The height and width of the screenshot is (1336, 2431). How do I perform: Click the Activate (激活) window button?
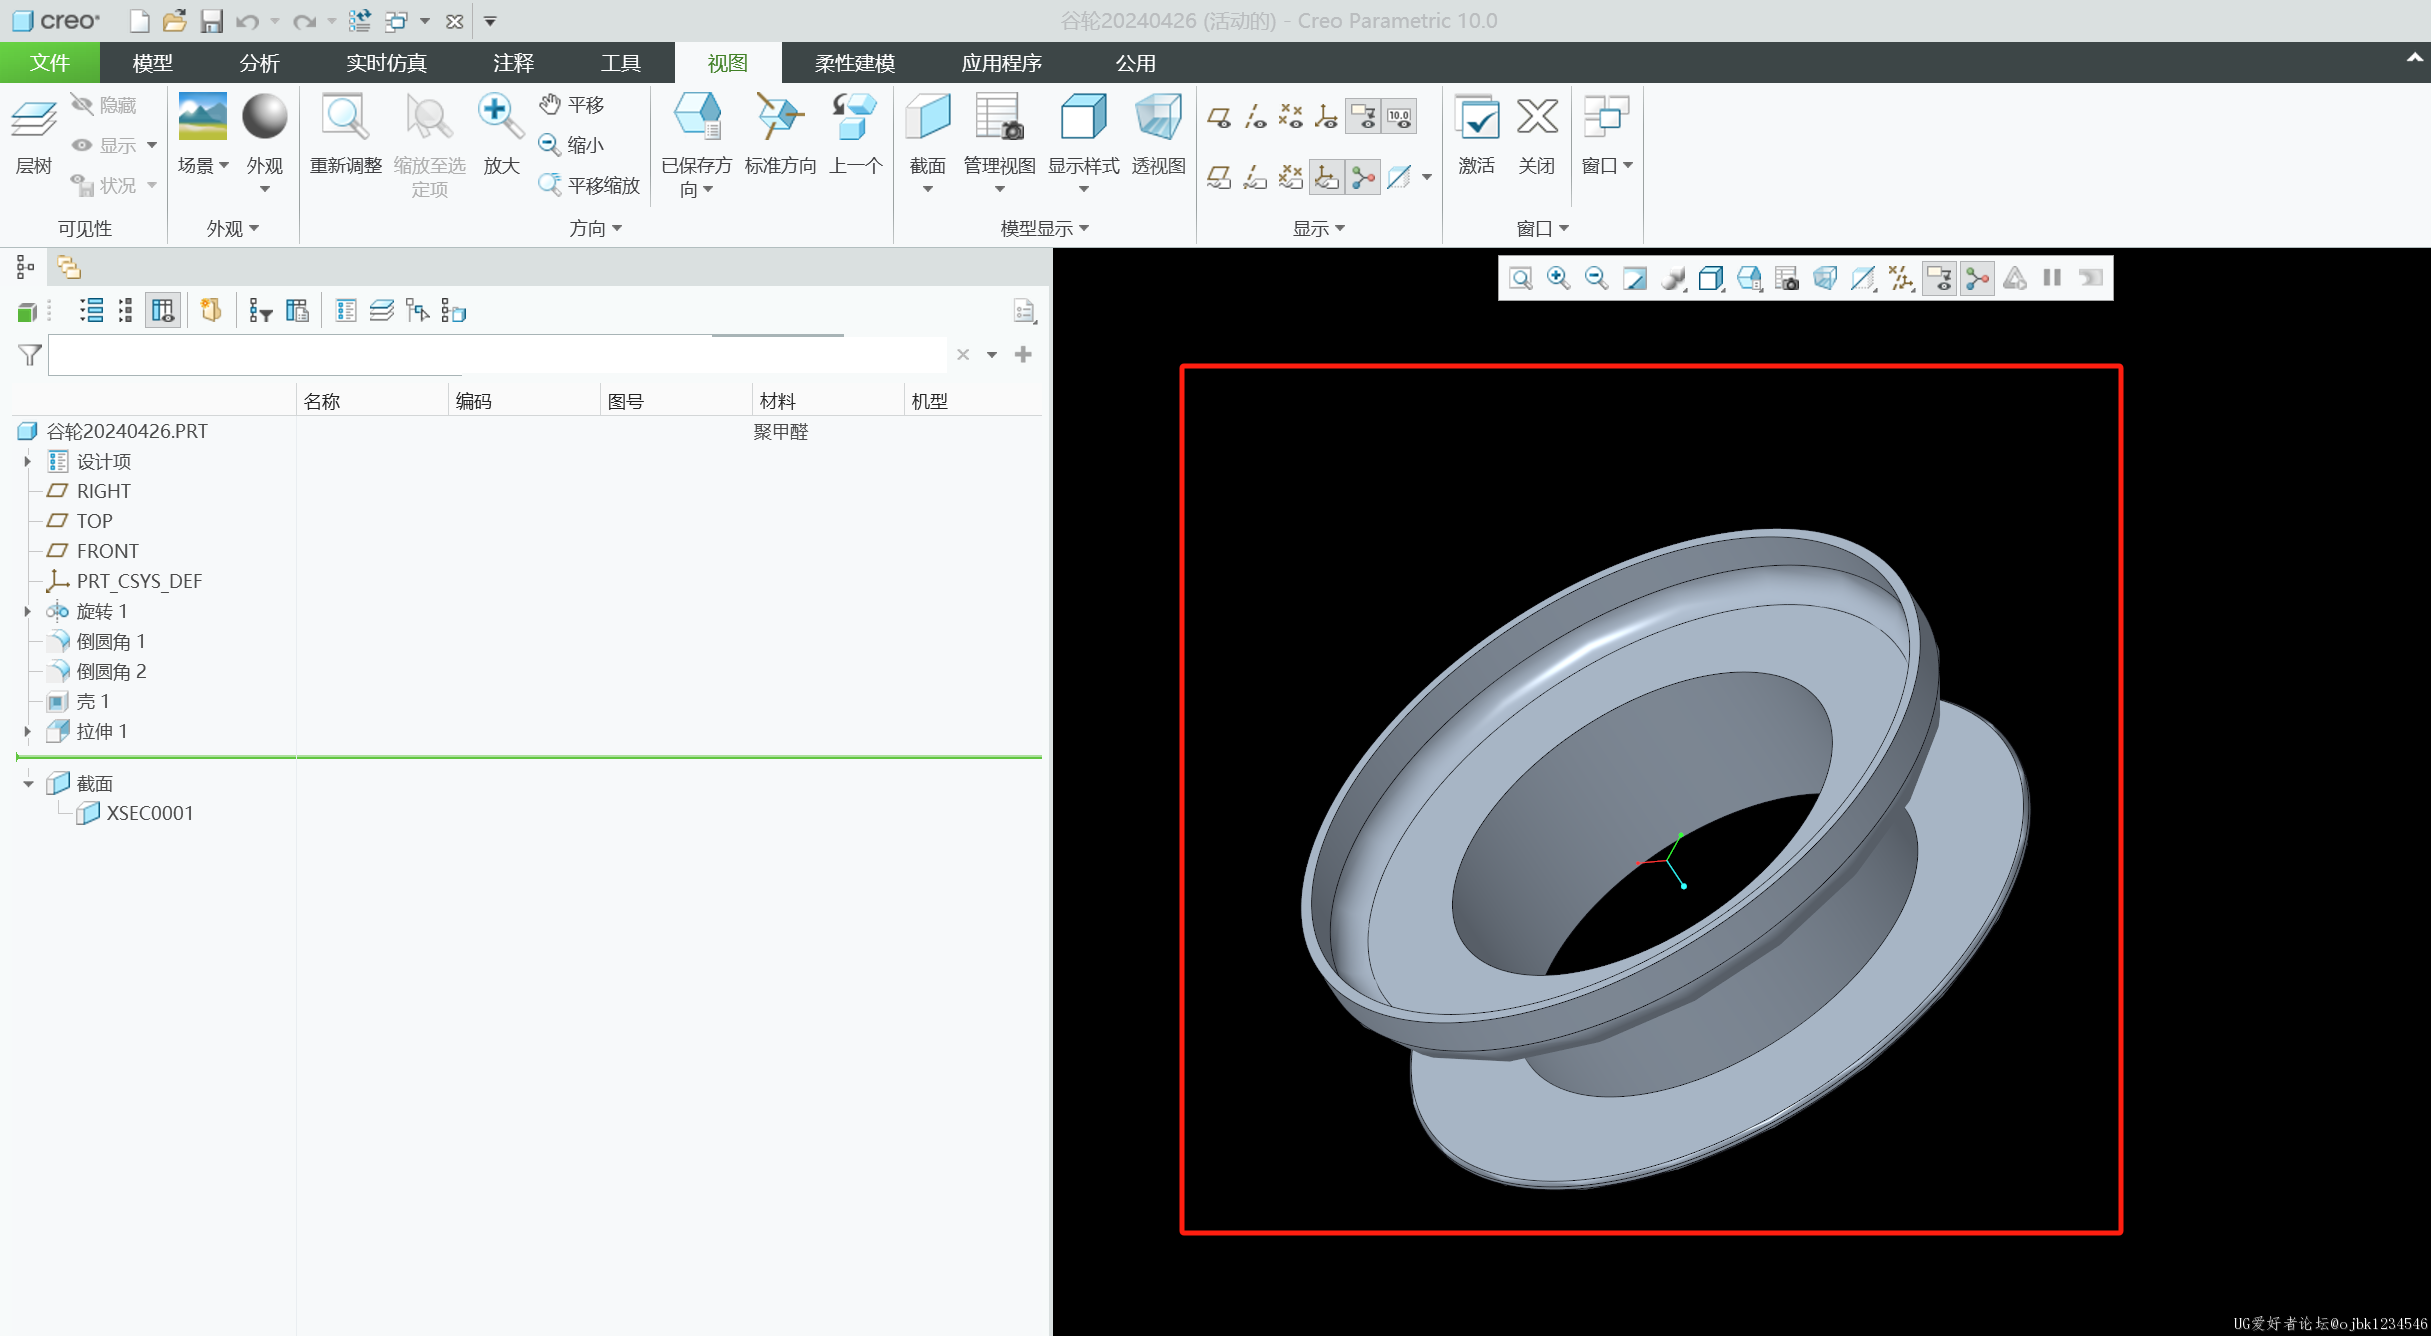(1476, 135)
